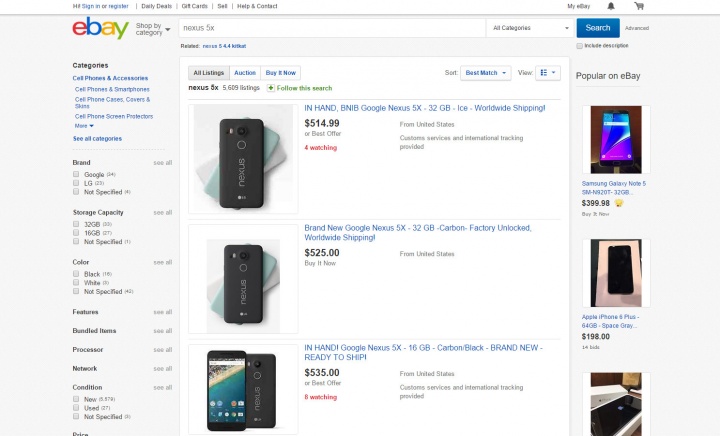Select the Auction tab
The image size is (720, 436).
(245, 73)
